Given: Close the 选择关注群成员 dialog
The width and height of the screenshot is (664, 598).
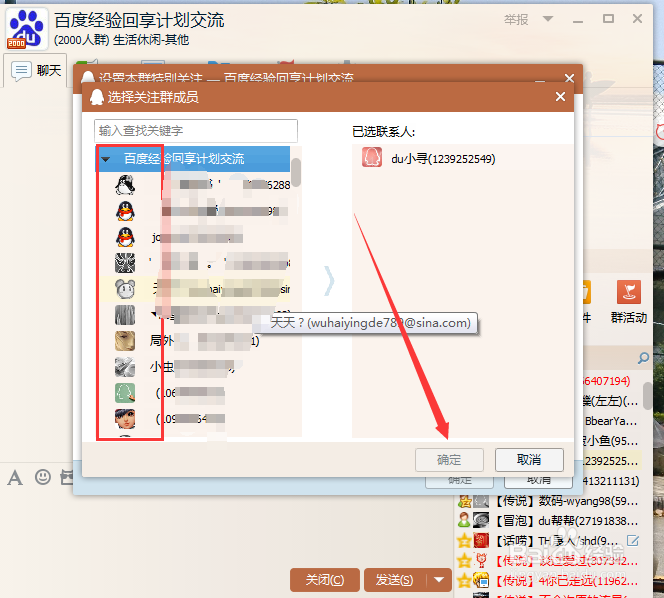Looking at the screenshot, I should click(560, 97).
